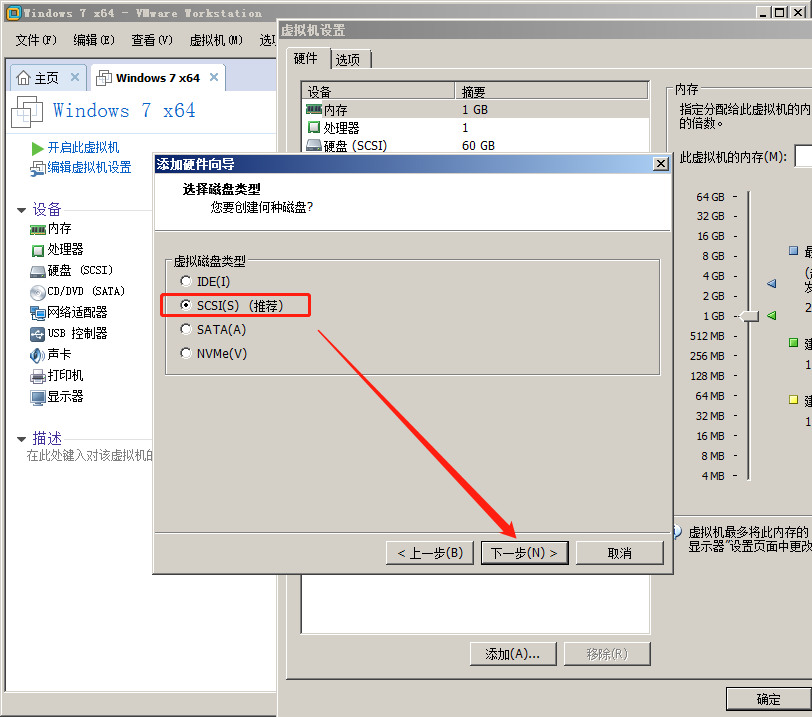Close the Windows 7 x64 tab

click(214, 77)
